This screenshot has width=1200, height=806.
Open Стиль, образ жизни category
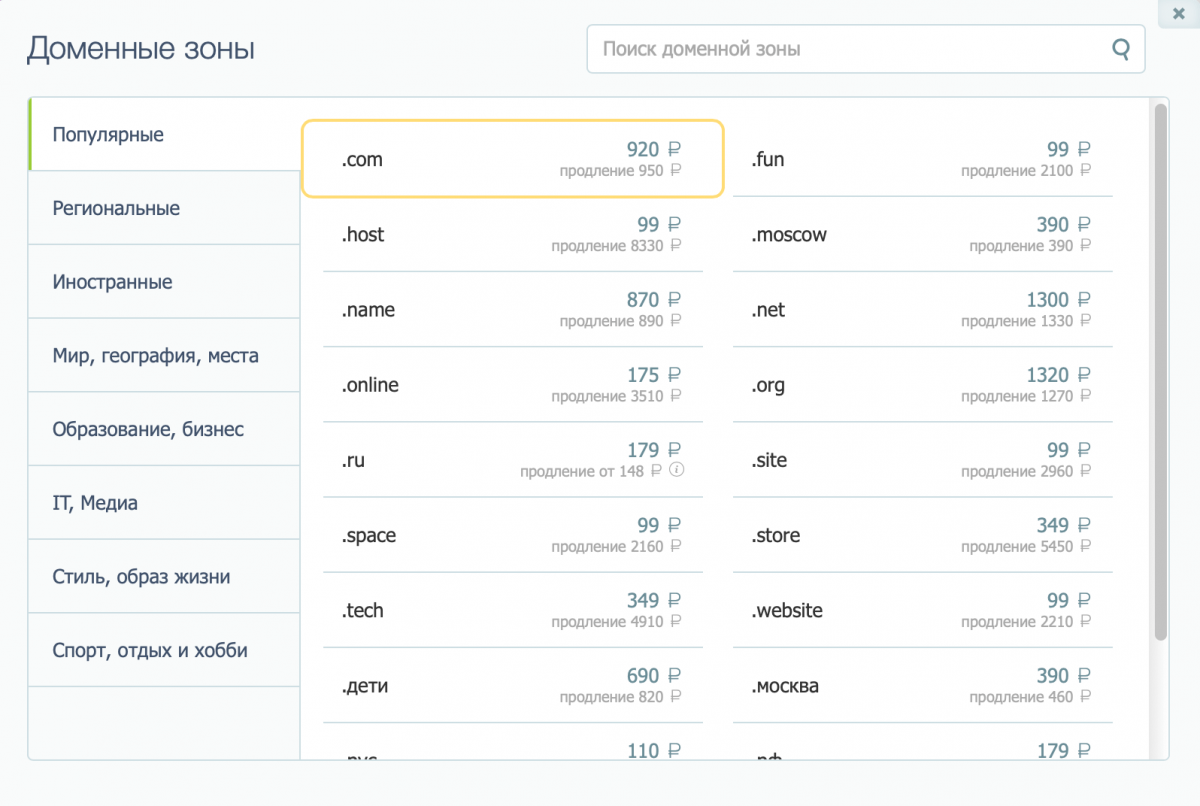point(164,577)
